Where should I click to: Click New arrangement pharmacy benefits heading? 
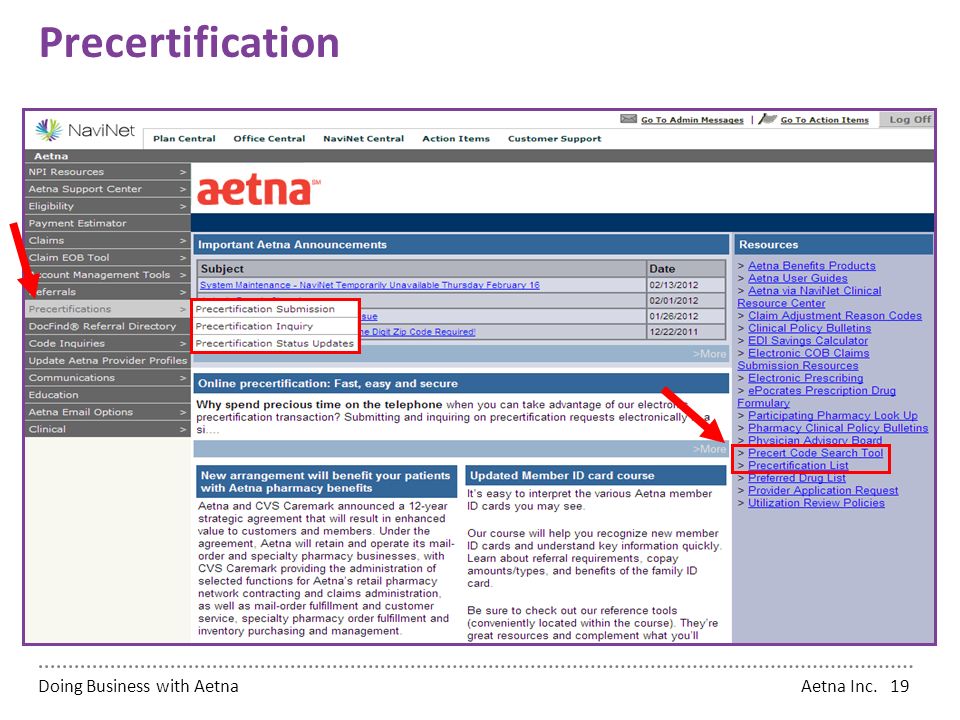325,482
